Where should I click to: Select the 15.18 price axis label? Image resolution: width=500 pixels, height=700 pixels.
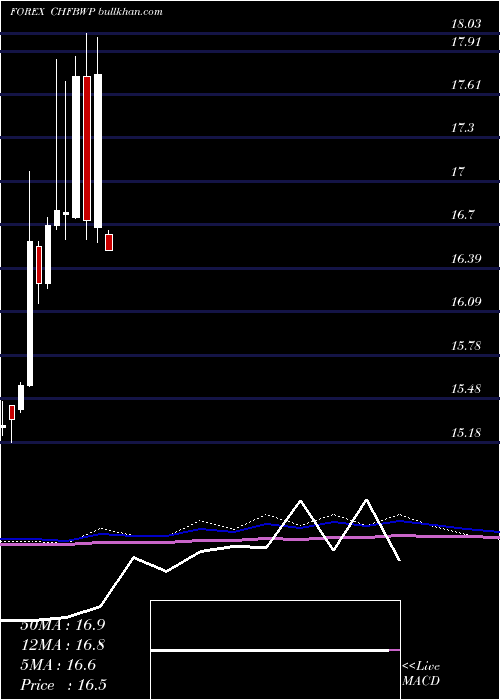pos(466,433)
